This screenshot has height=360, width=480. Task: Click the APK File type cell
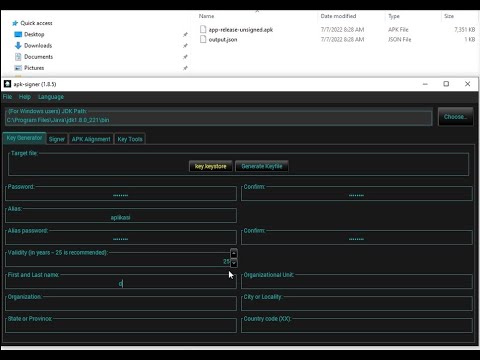point(398,30)
